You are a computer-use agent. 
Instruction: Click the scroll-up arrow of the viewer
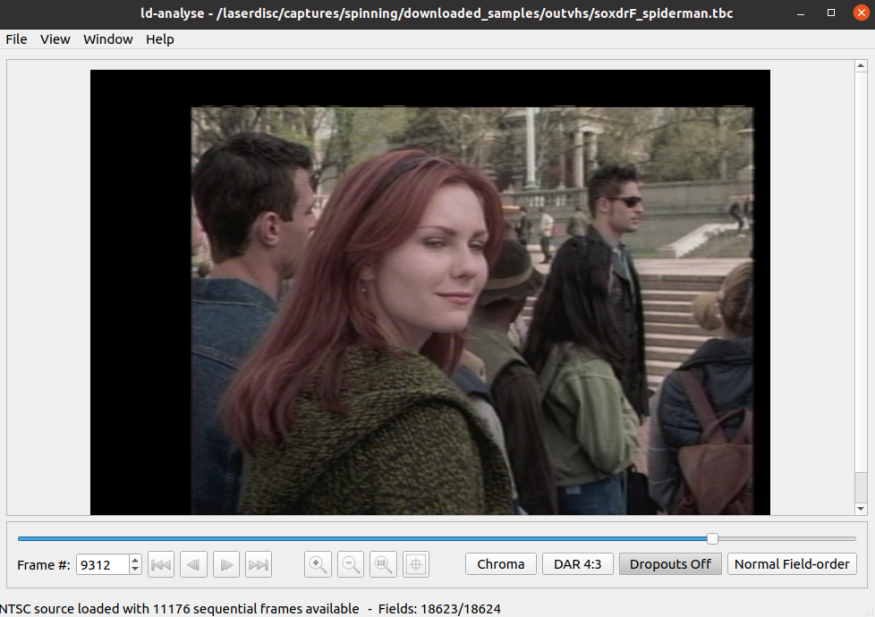pyautogui.click(x=861, y=66)
